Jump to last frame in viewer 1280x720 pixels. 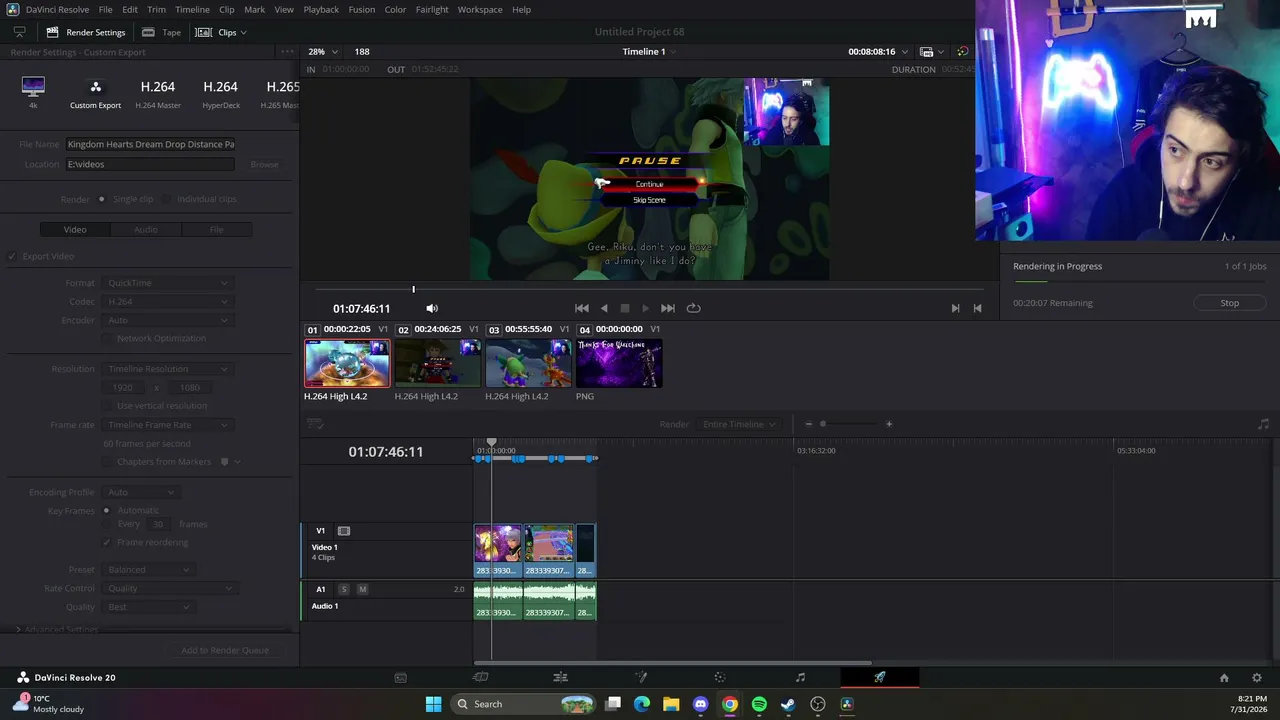[668, 308]
